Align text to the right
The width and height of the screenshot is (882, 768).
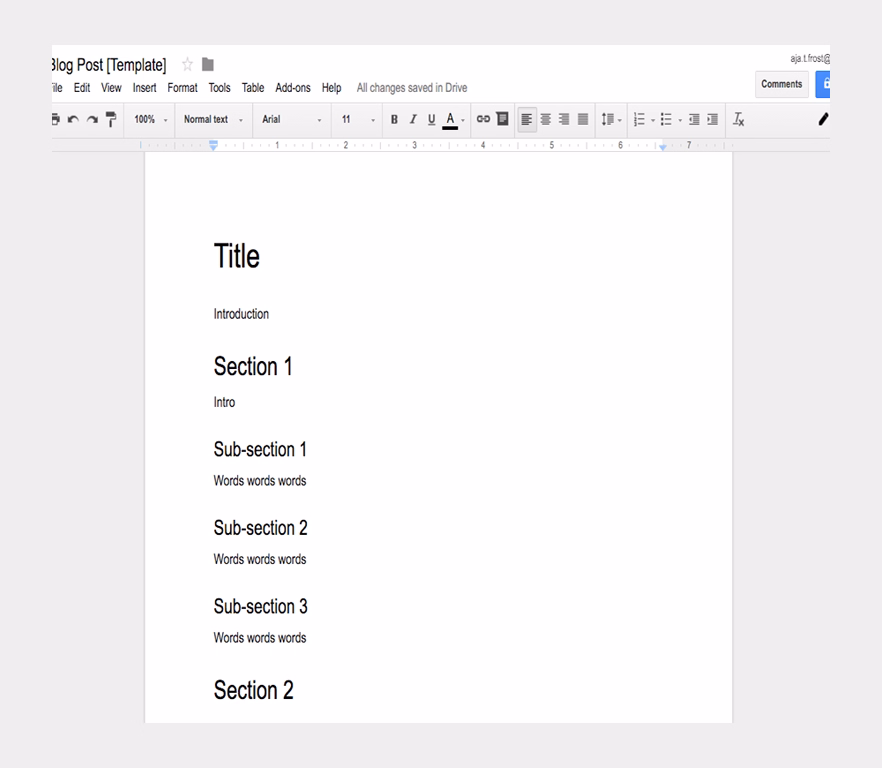[564, 119]
